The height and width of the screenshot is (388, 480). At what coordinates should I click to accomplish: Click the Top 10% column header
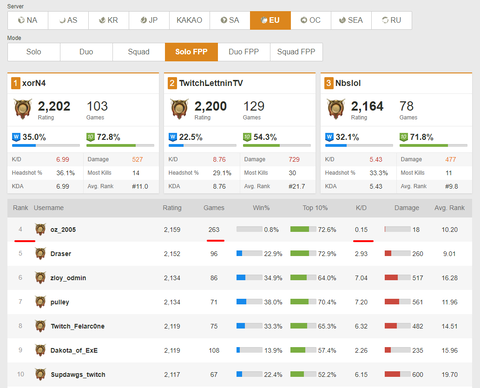[x=315, y=208]
